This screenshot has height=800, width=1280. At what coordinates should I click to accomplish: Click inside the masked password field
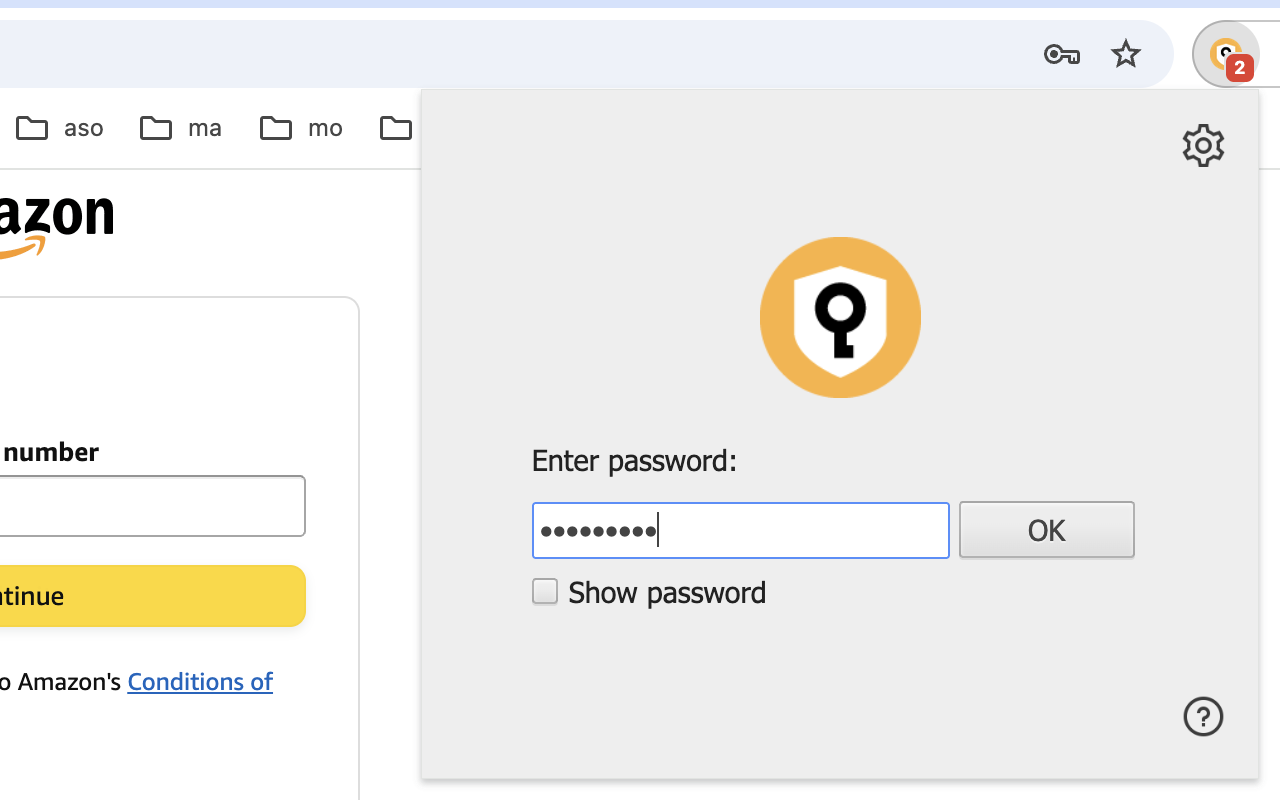[x=740, y=530]
